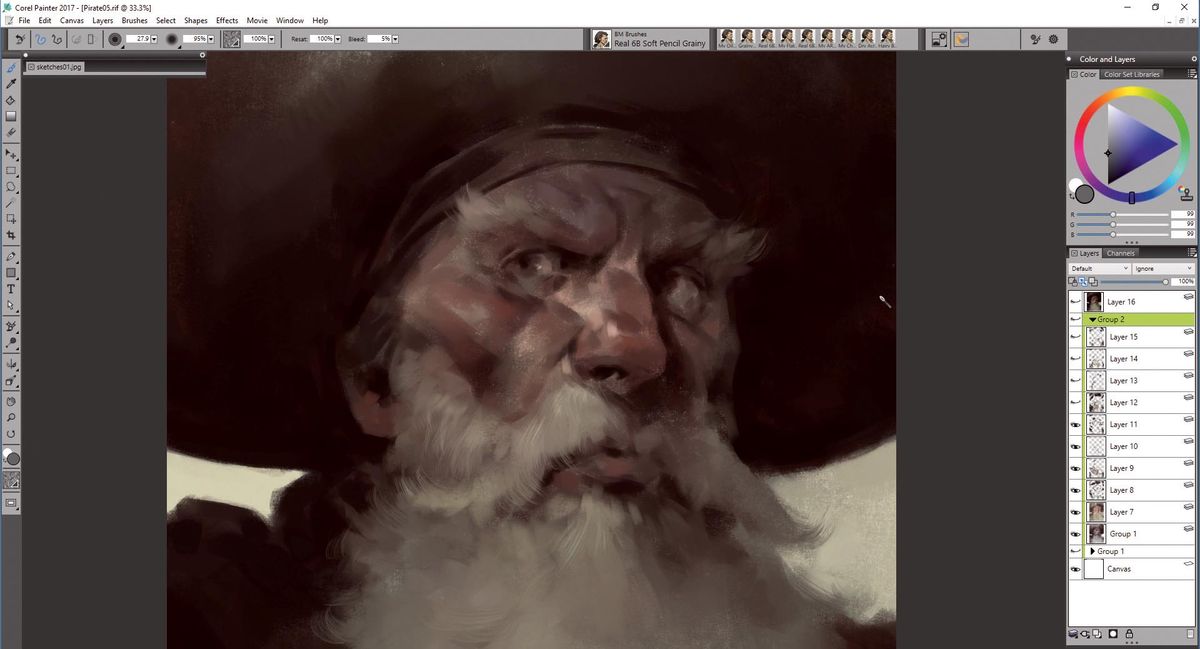Expand the Group 1 layer group
The width and height of the screenshot is (1200, 649).
click(1092, 551)
